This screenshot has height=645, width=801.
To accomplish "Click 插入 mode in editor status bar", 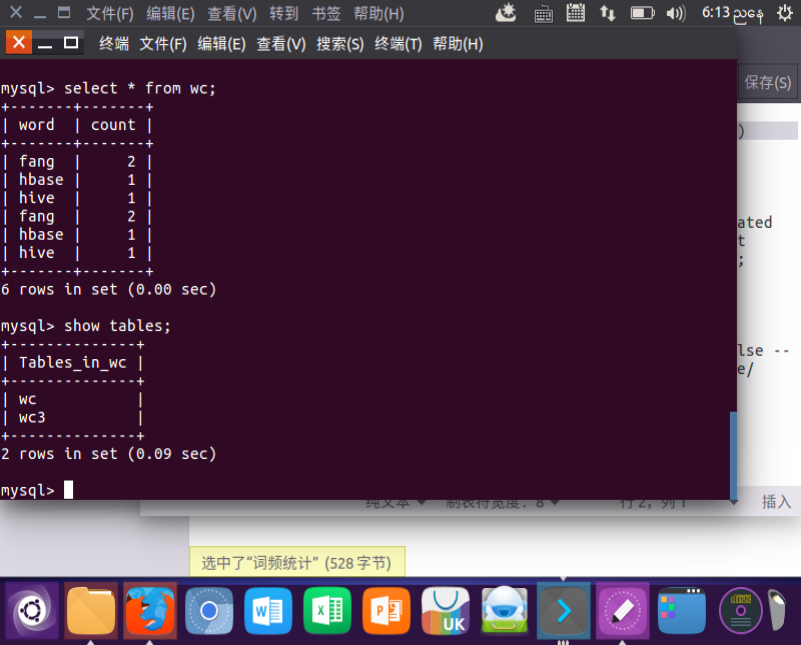I will (776, 501).
